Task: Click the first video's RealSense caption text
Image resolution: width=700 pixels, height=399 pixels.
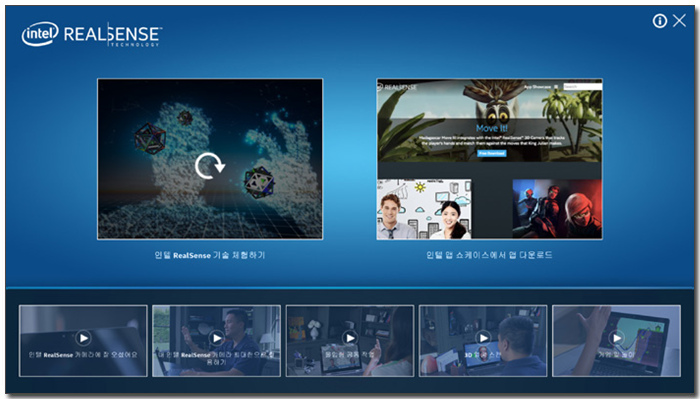Action: (83, 354)
